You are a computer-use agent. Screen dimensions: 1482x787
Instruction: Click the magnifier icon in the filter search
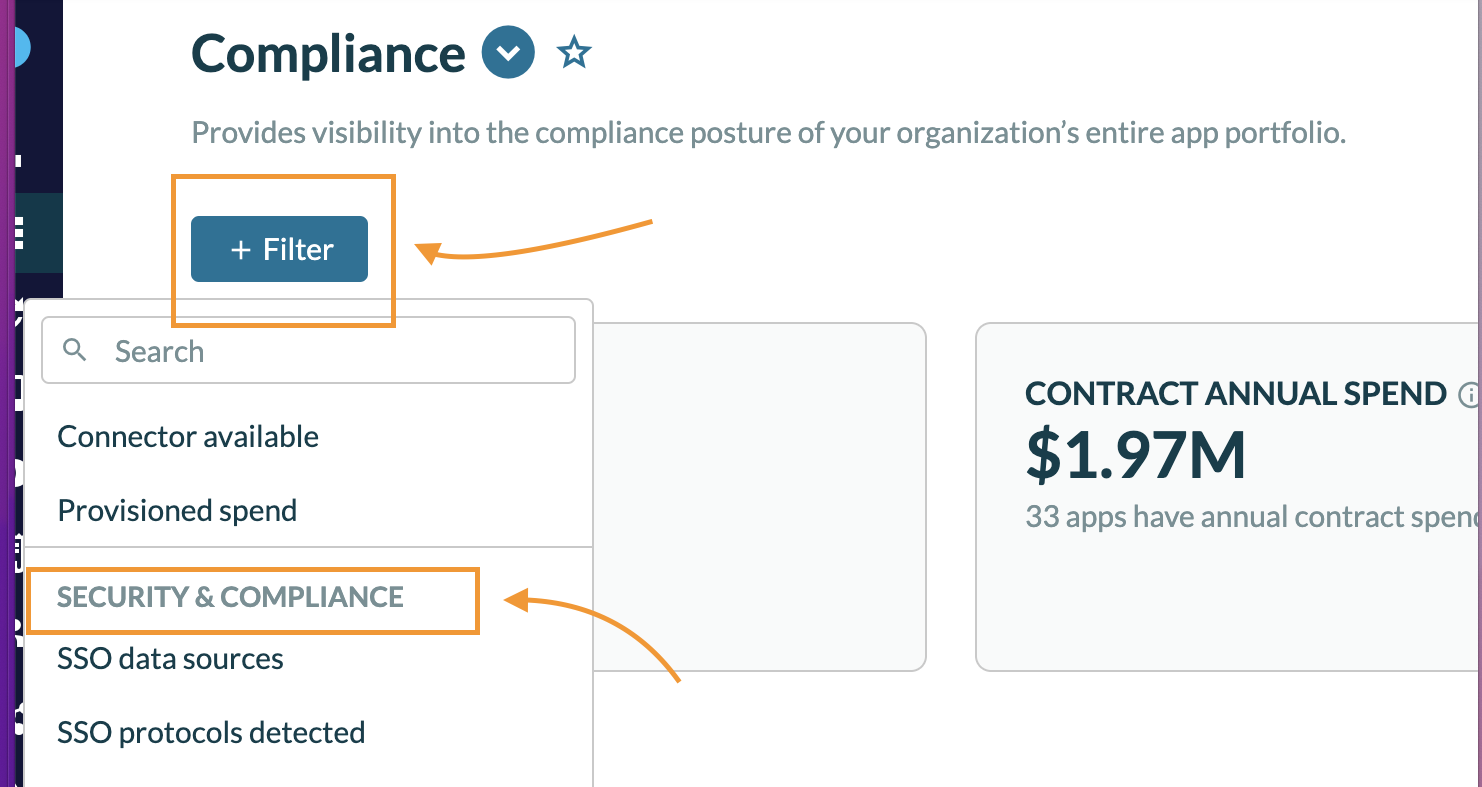click(x=75, y=350)
